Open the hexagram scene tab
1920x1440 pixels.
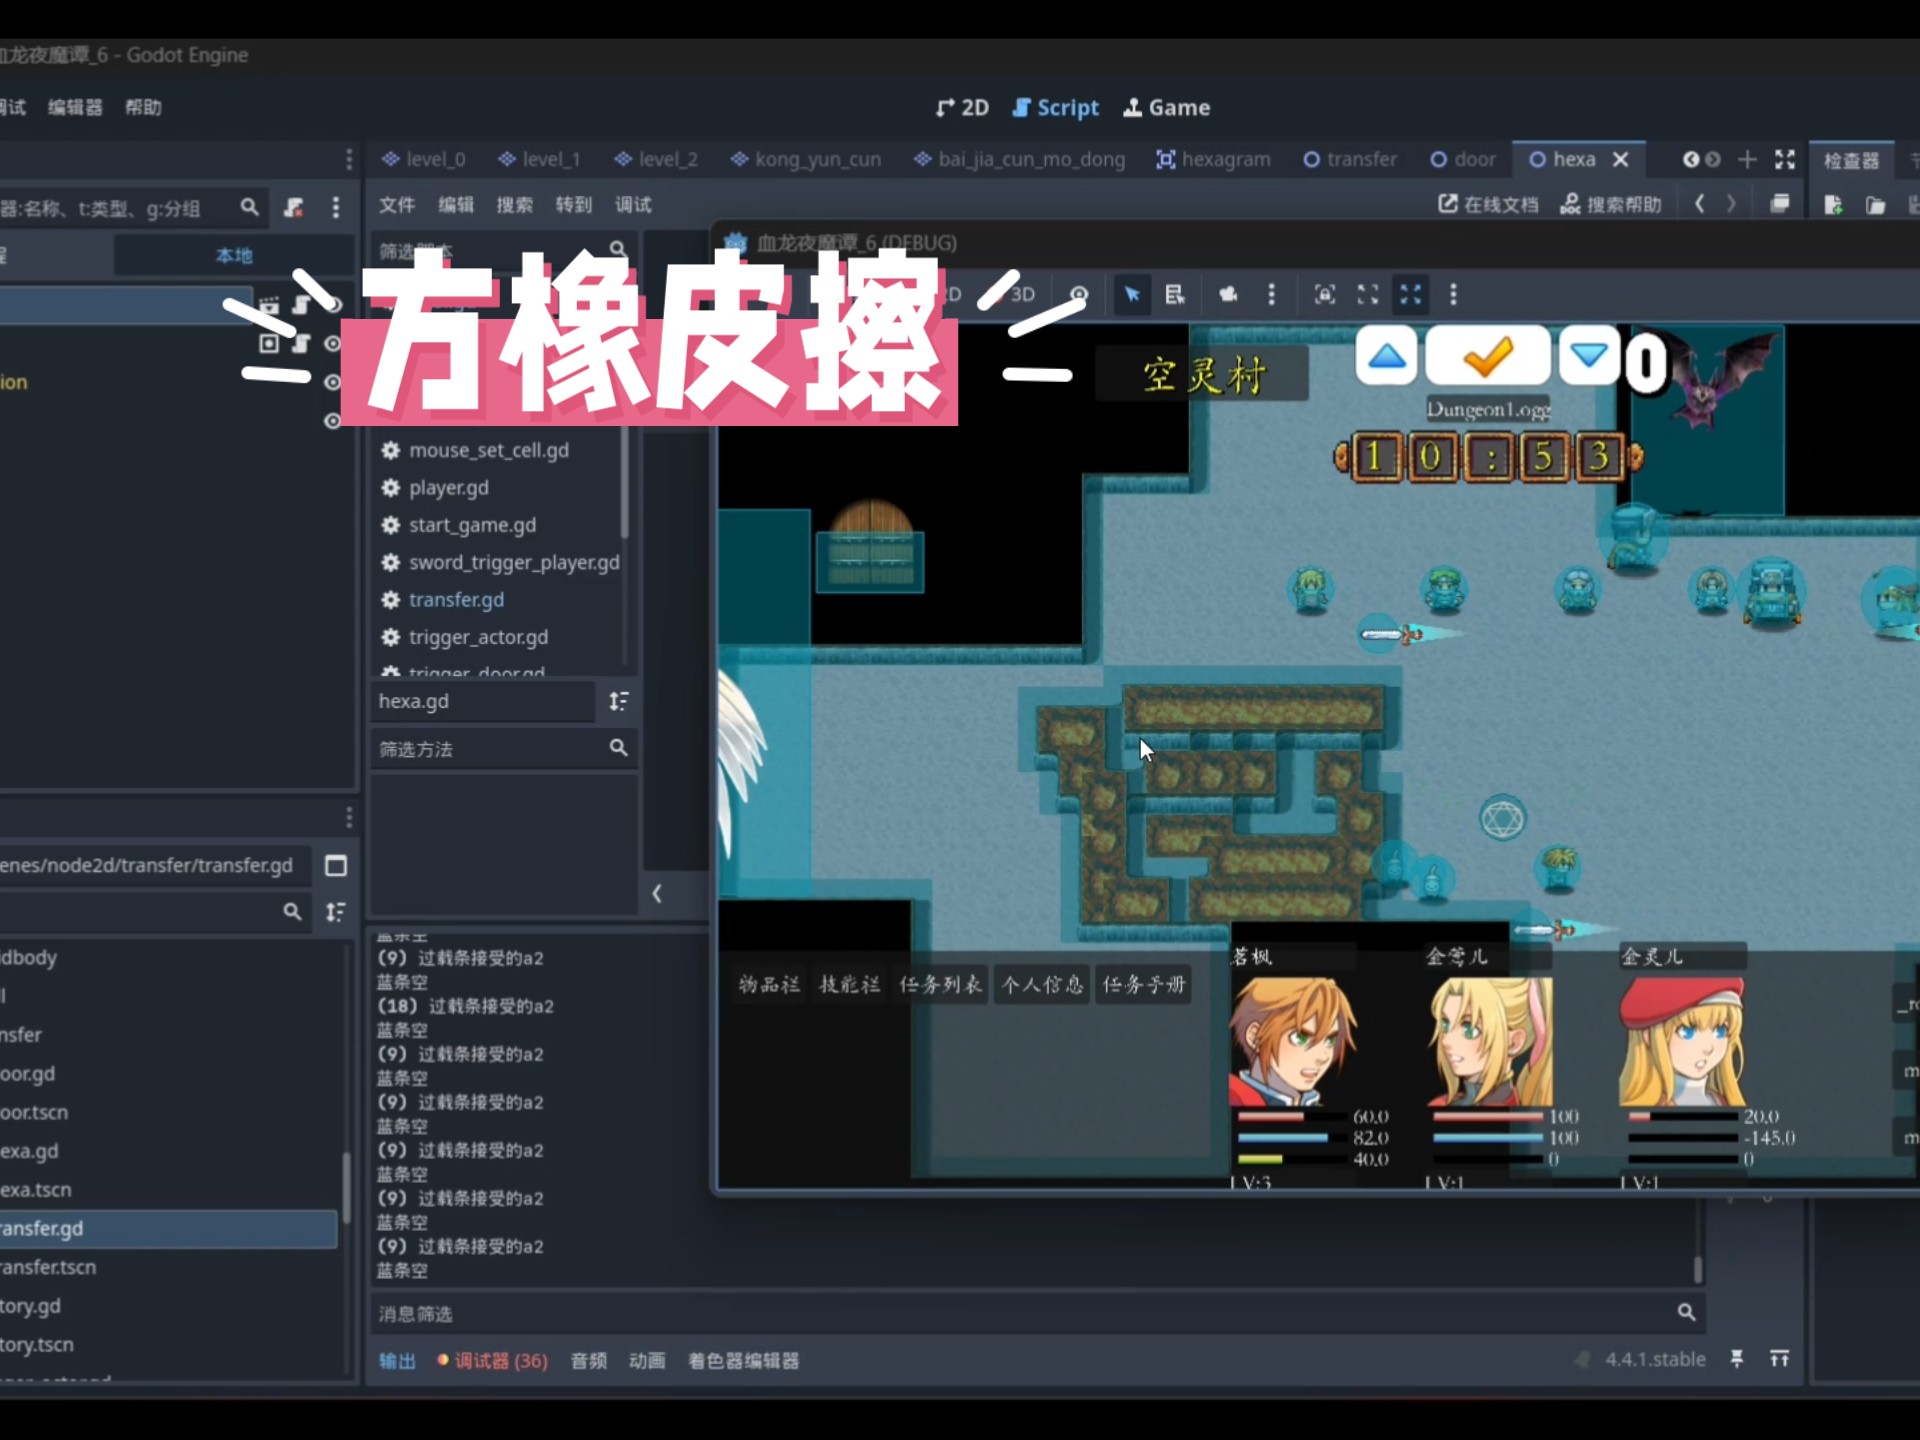coord(1213,159)
